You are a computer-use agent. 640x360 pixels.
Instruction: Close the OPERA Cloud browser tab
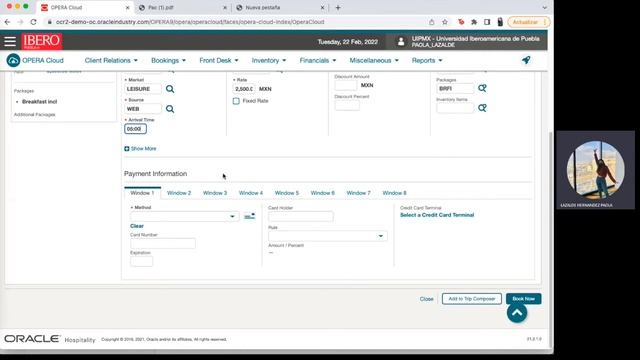pos(127,8)
